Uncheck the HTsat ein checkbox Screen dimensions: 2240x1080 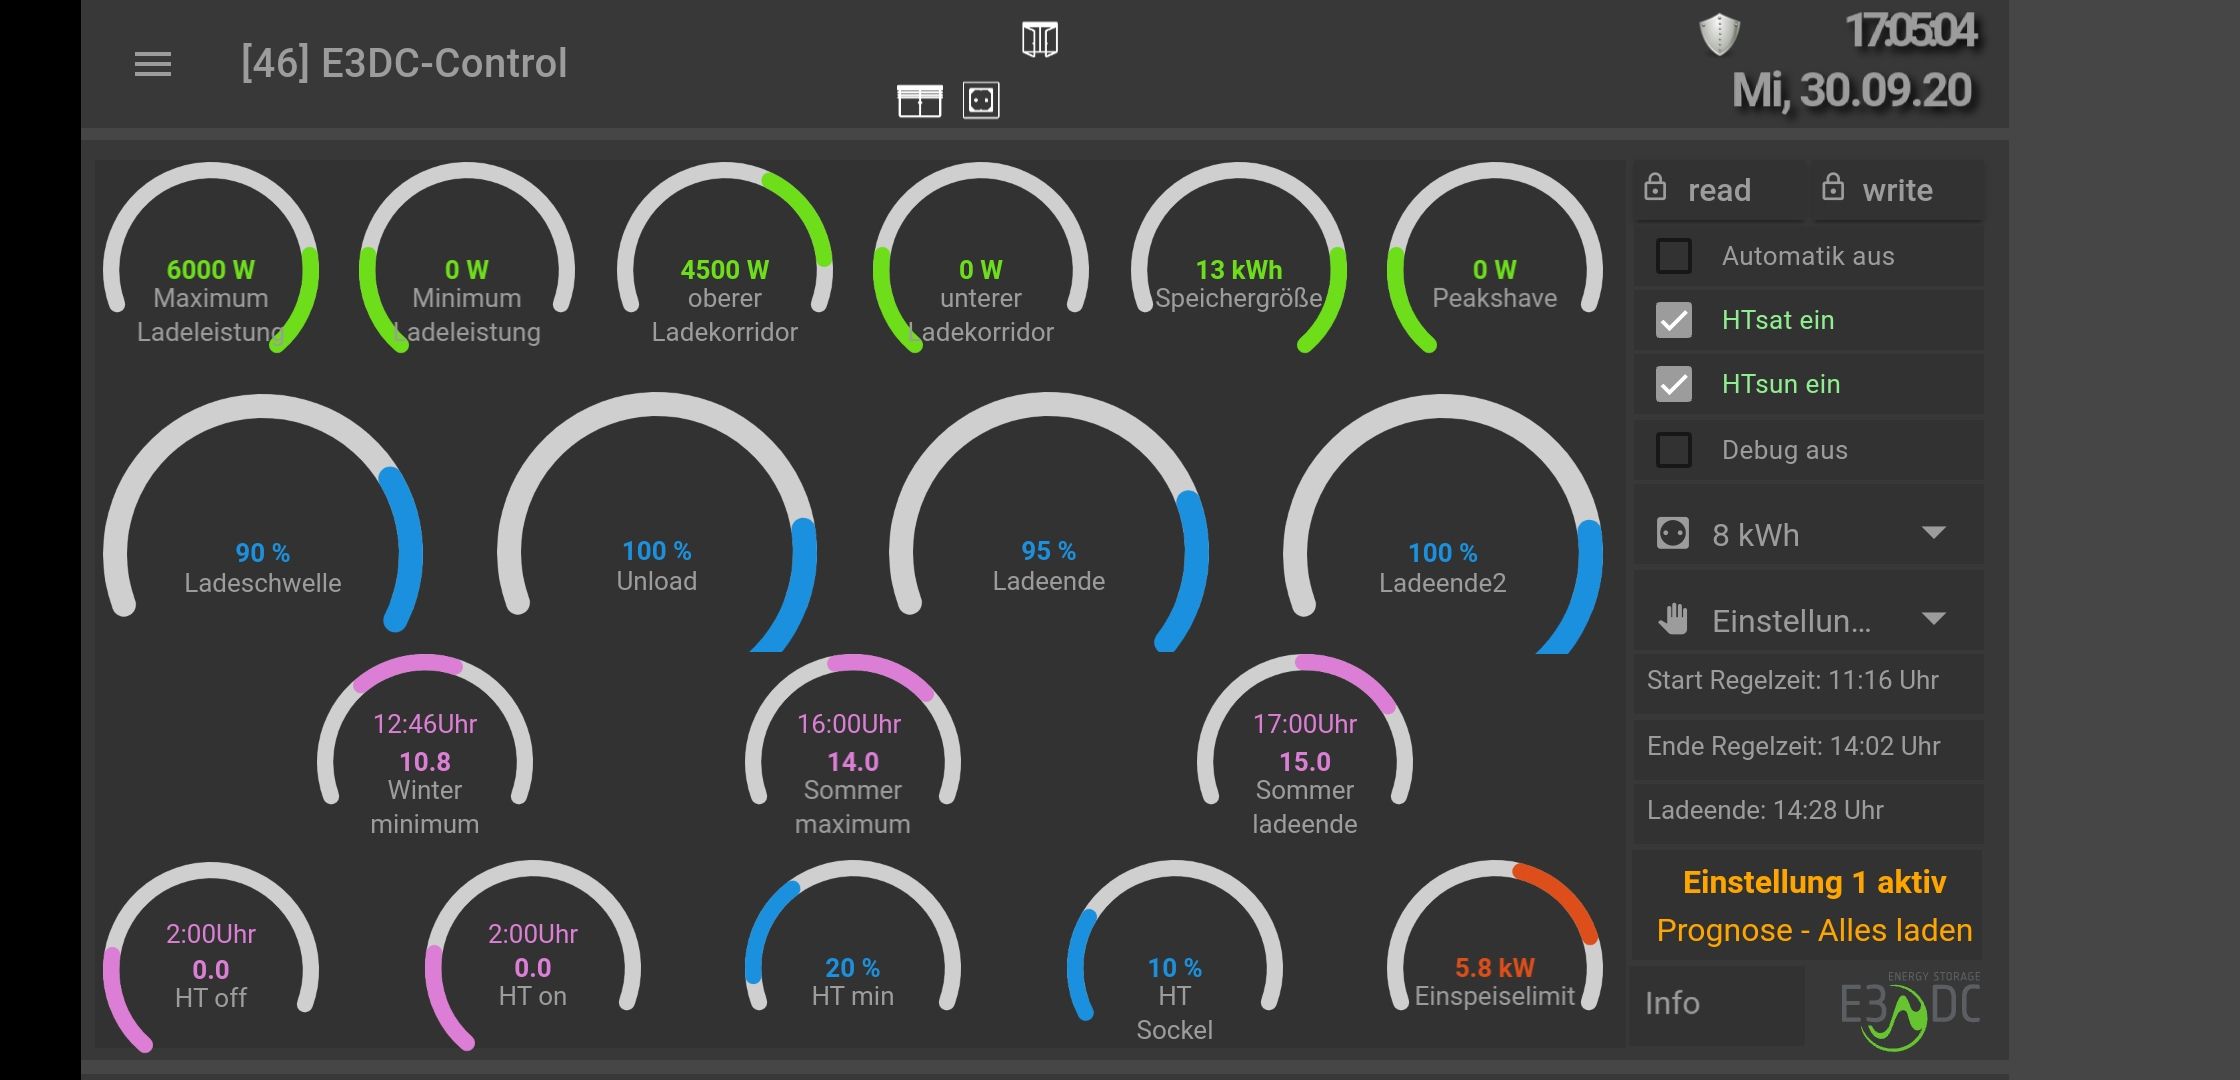tap(1674, 320)
